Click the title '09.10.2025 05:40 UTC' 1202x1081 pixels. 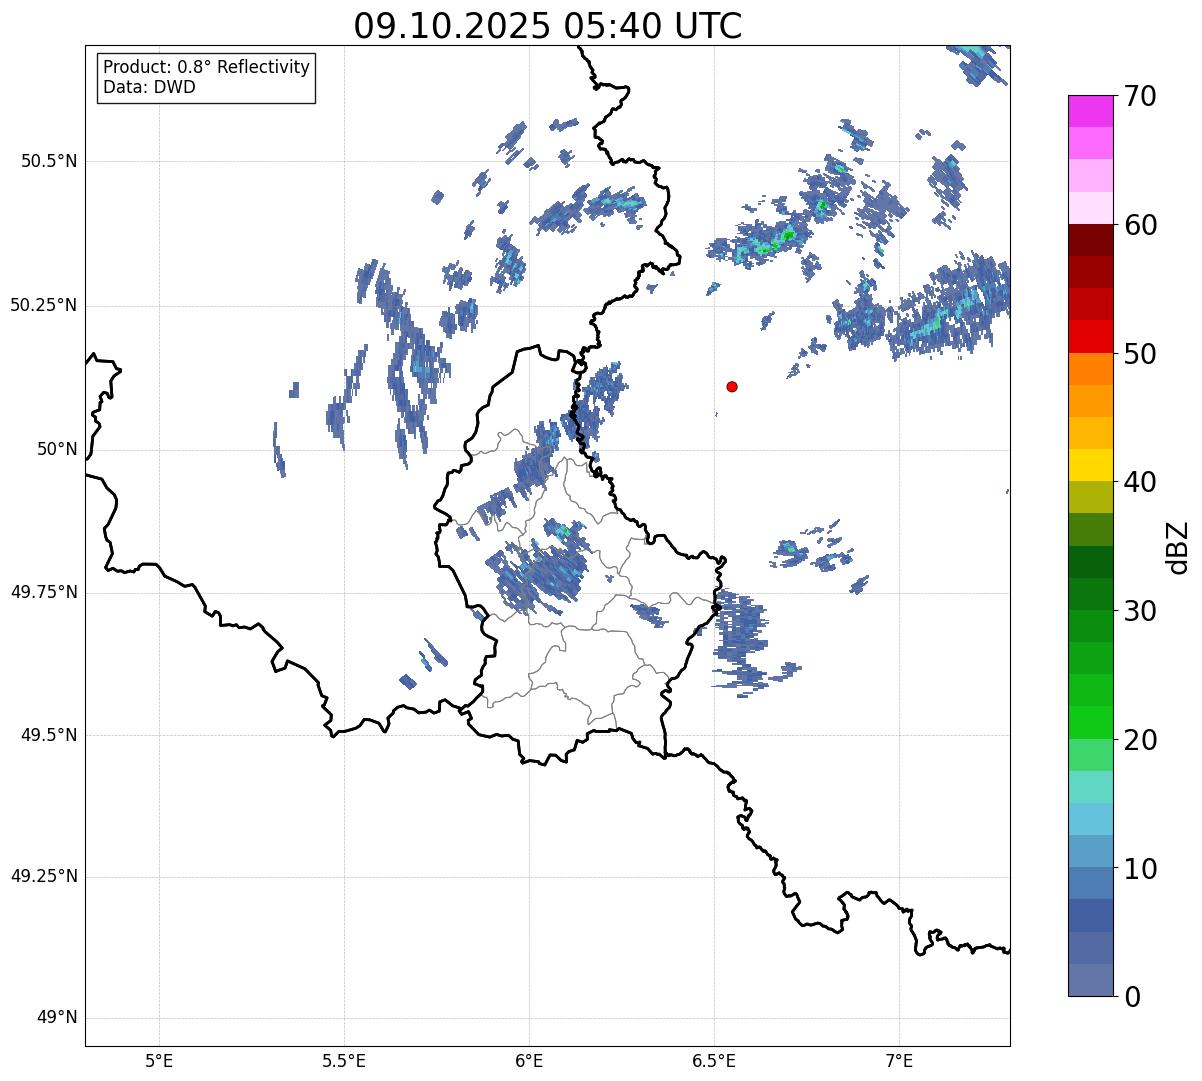click(548, 26)
